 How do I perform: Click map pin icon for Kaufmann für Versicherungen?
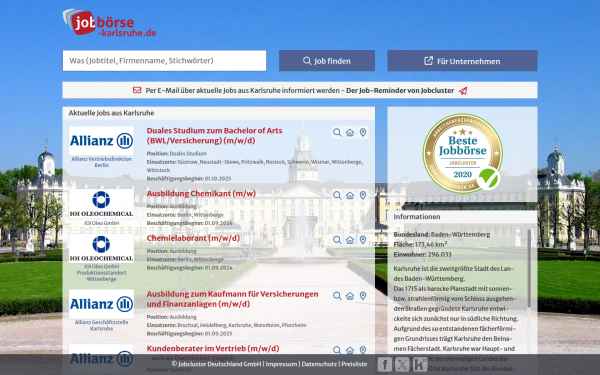click(363, 296)
